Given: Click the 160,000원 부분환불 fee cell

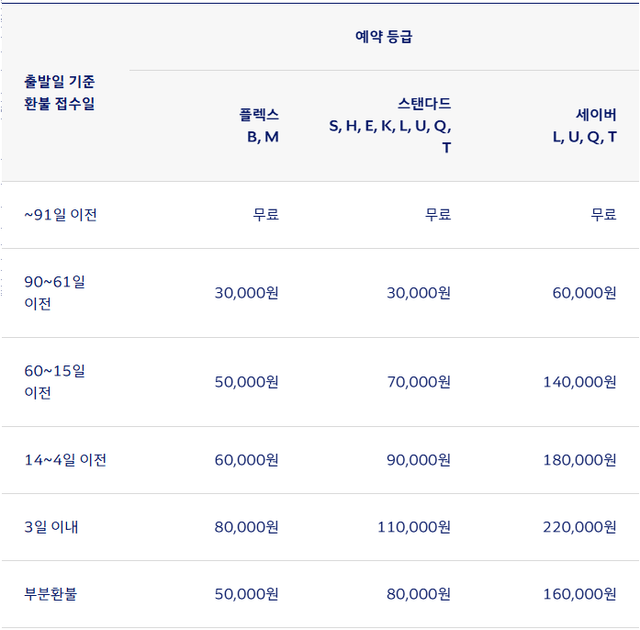Looking at the screenshot, I should [x=580, y=594].
